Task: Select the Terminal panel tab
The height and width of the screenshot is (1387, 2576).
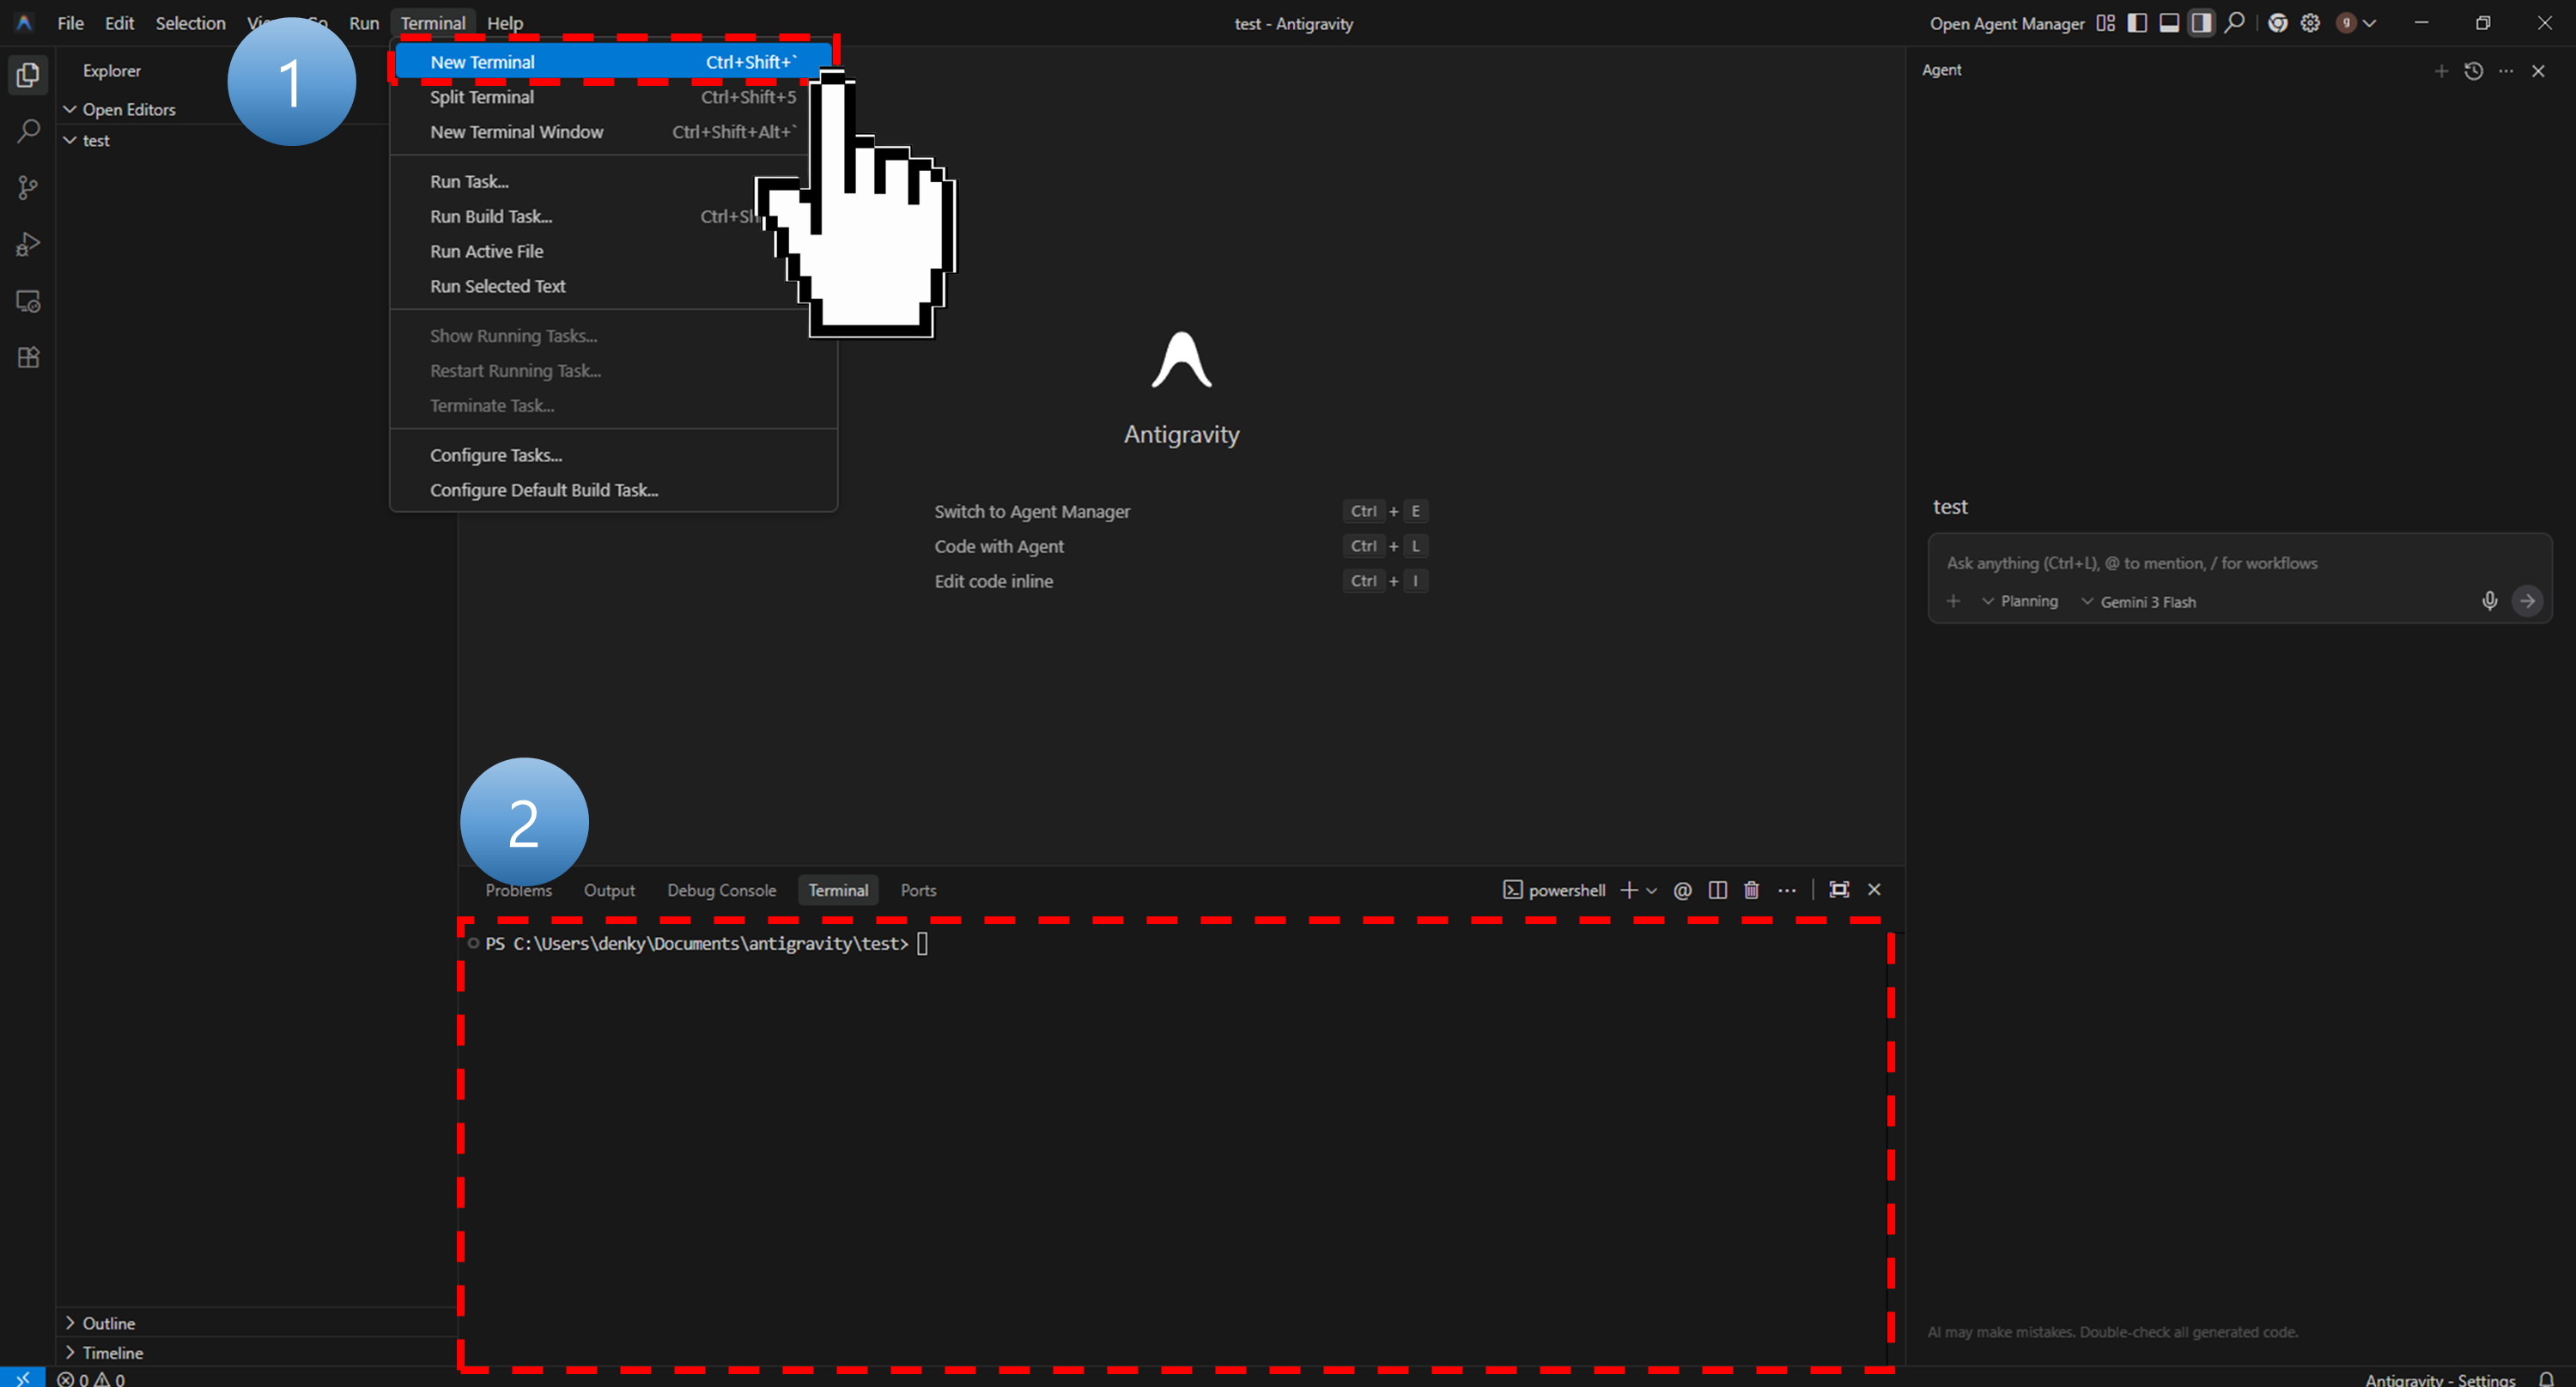Action: (838, 890)
